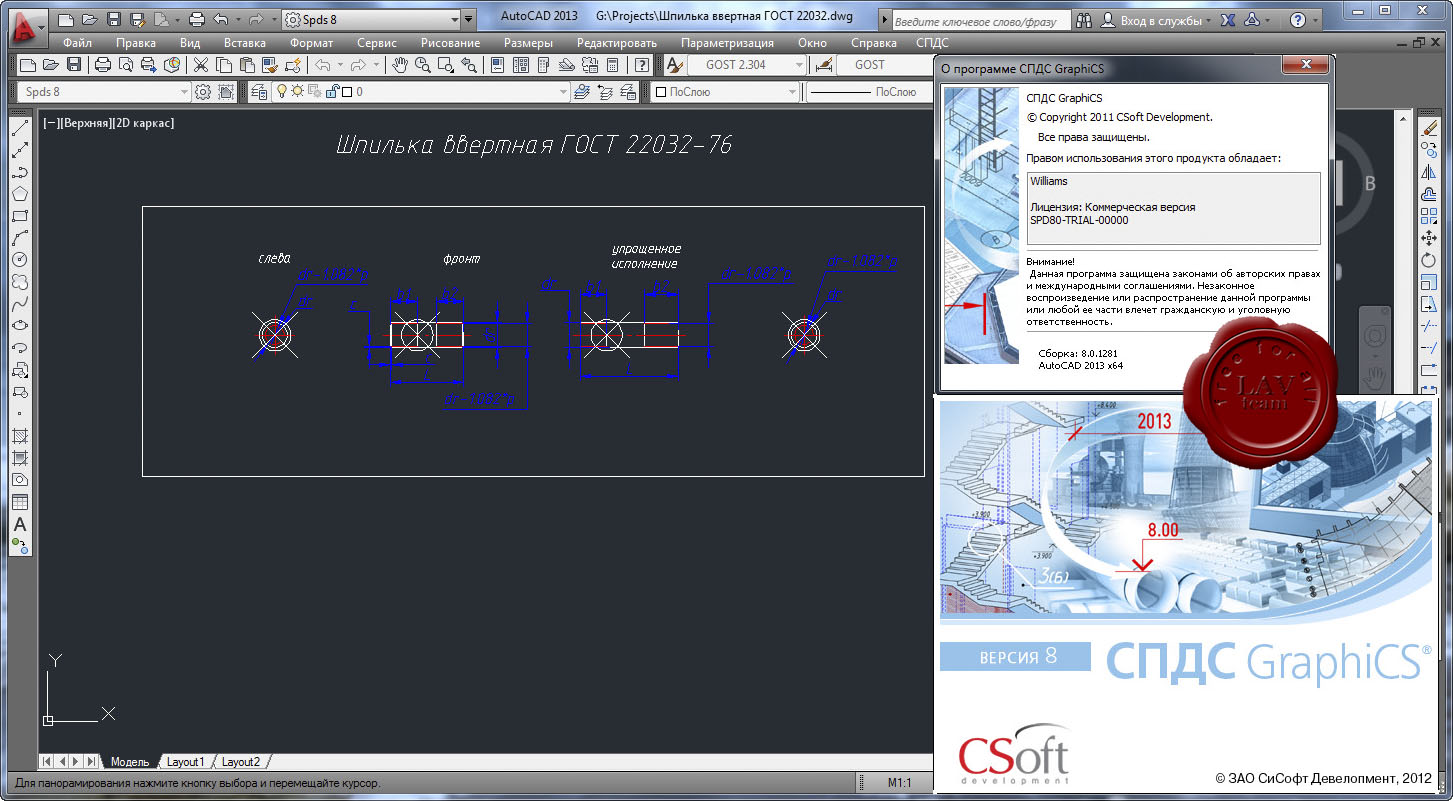Switch to the Layout1 tab
1453x801 pixels.
(185, 762)
